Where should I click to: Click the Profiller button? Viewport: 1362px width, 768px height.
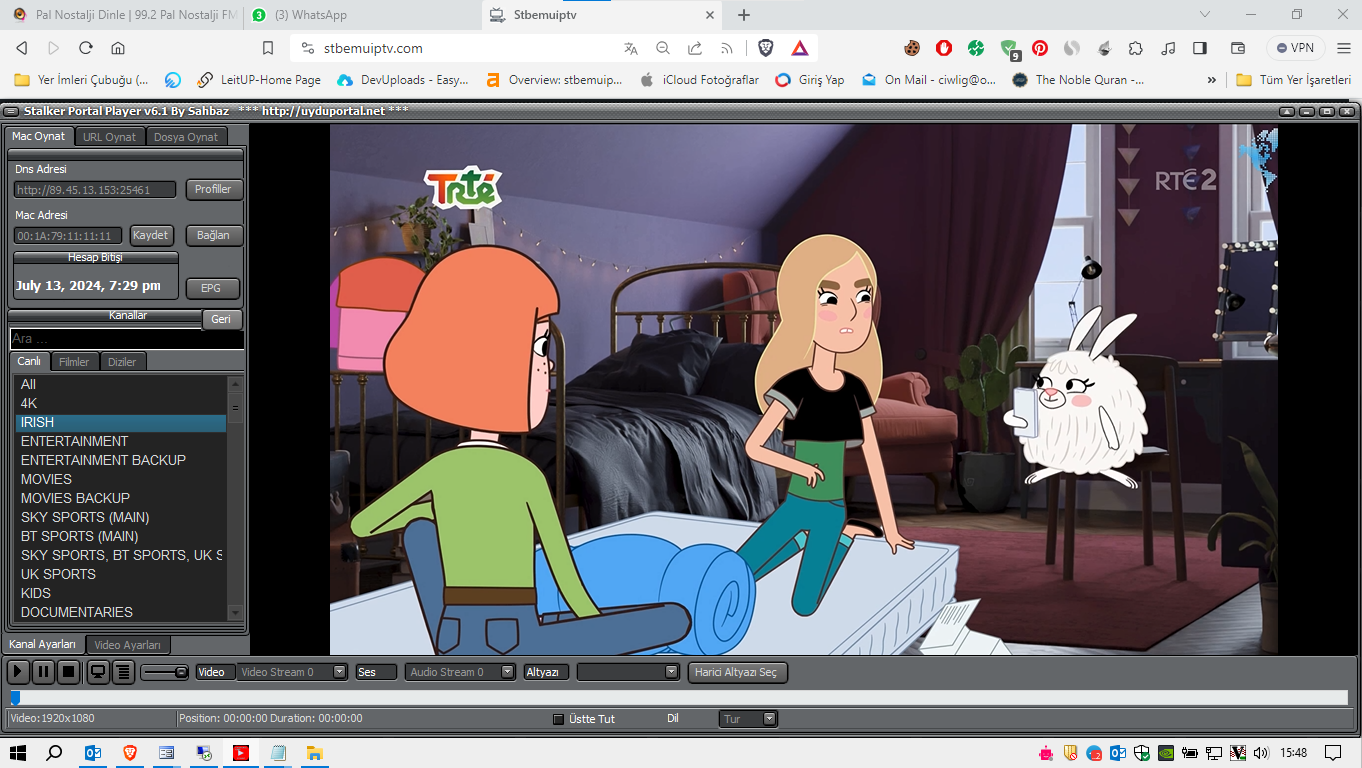(x=213, y=189)
